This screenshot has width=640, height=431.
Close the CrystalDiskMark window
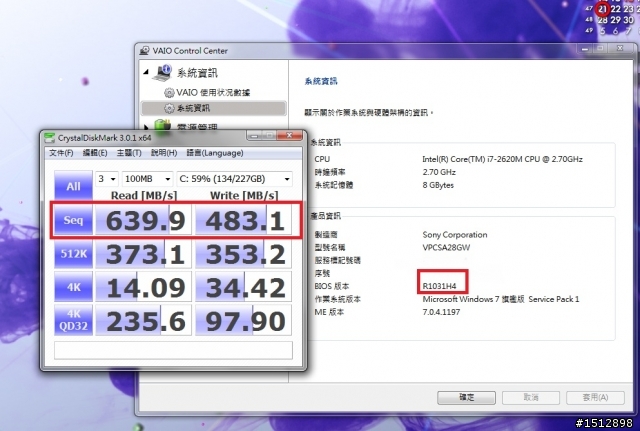289,136
